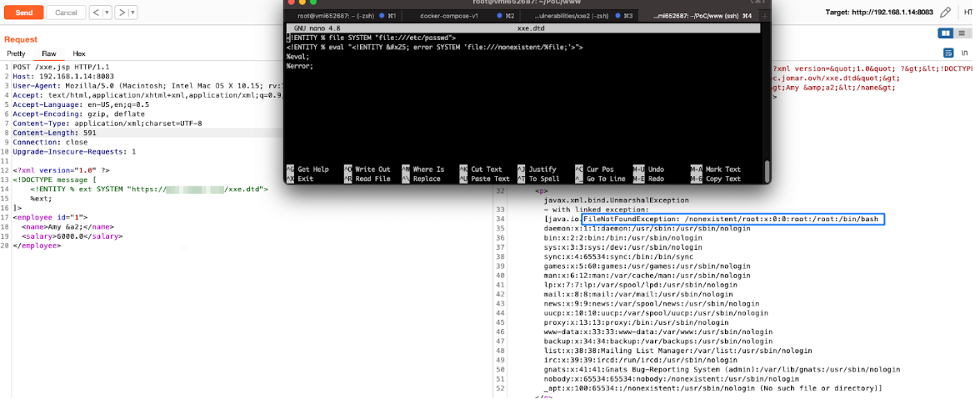
Task: Click the '<name>Amy &a2;</name>' line
Action: tap(67, 227)
